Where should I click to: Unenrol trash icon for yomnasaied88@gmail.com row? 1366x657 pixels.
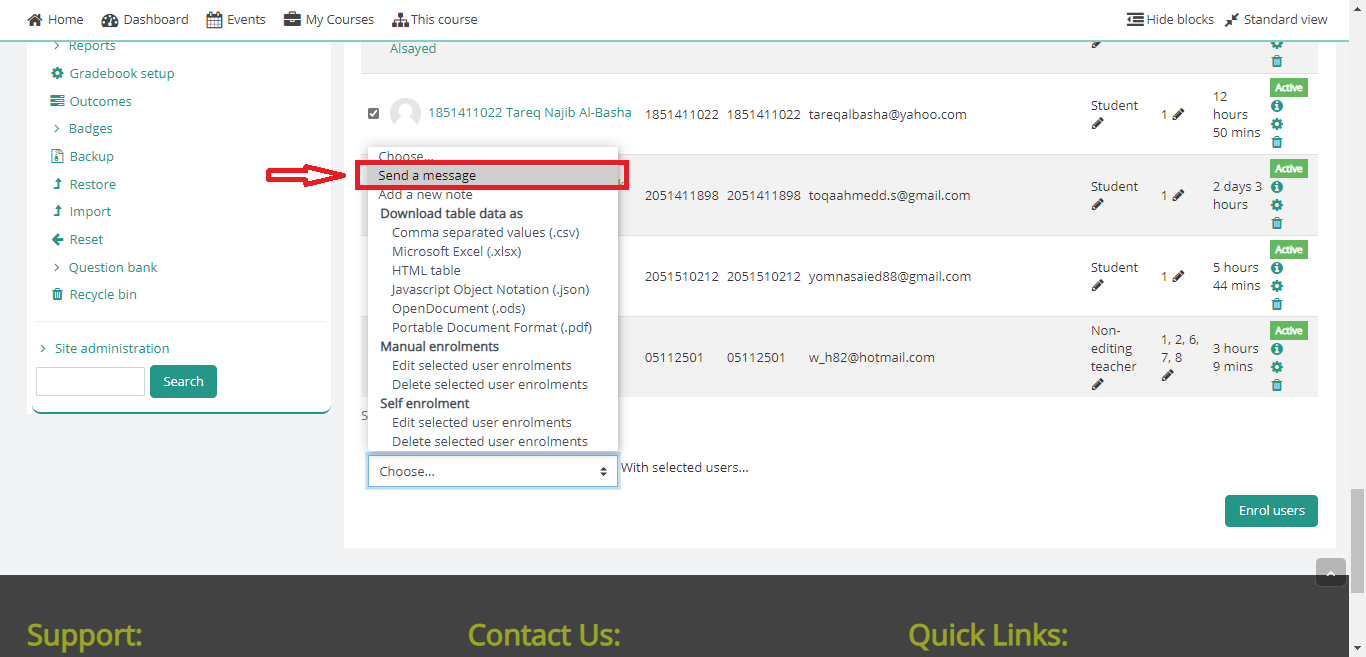tap(1277, 304)
